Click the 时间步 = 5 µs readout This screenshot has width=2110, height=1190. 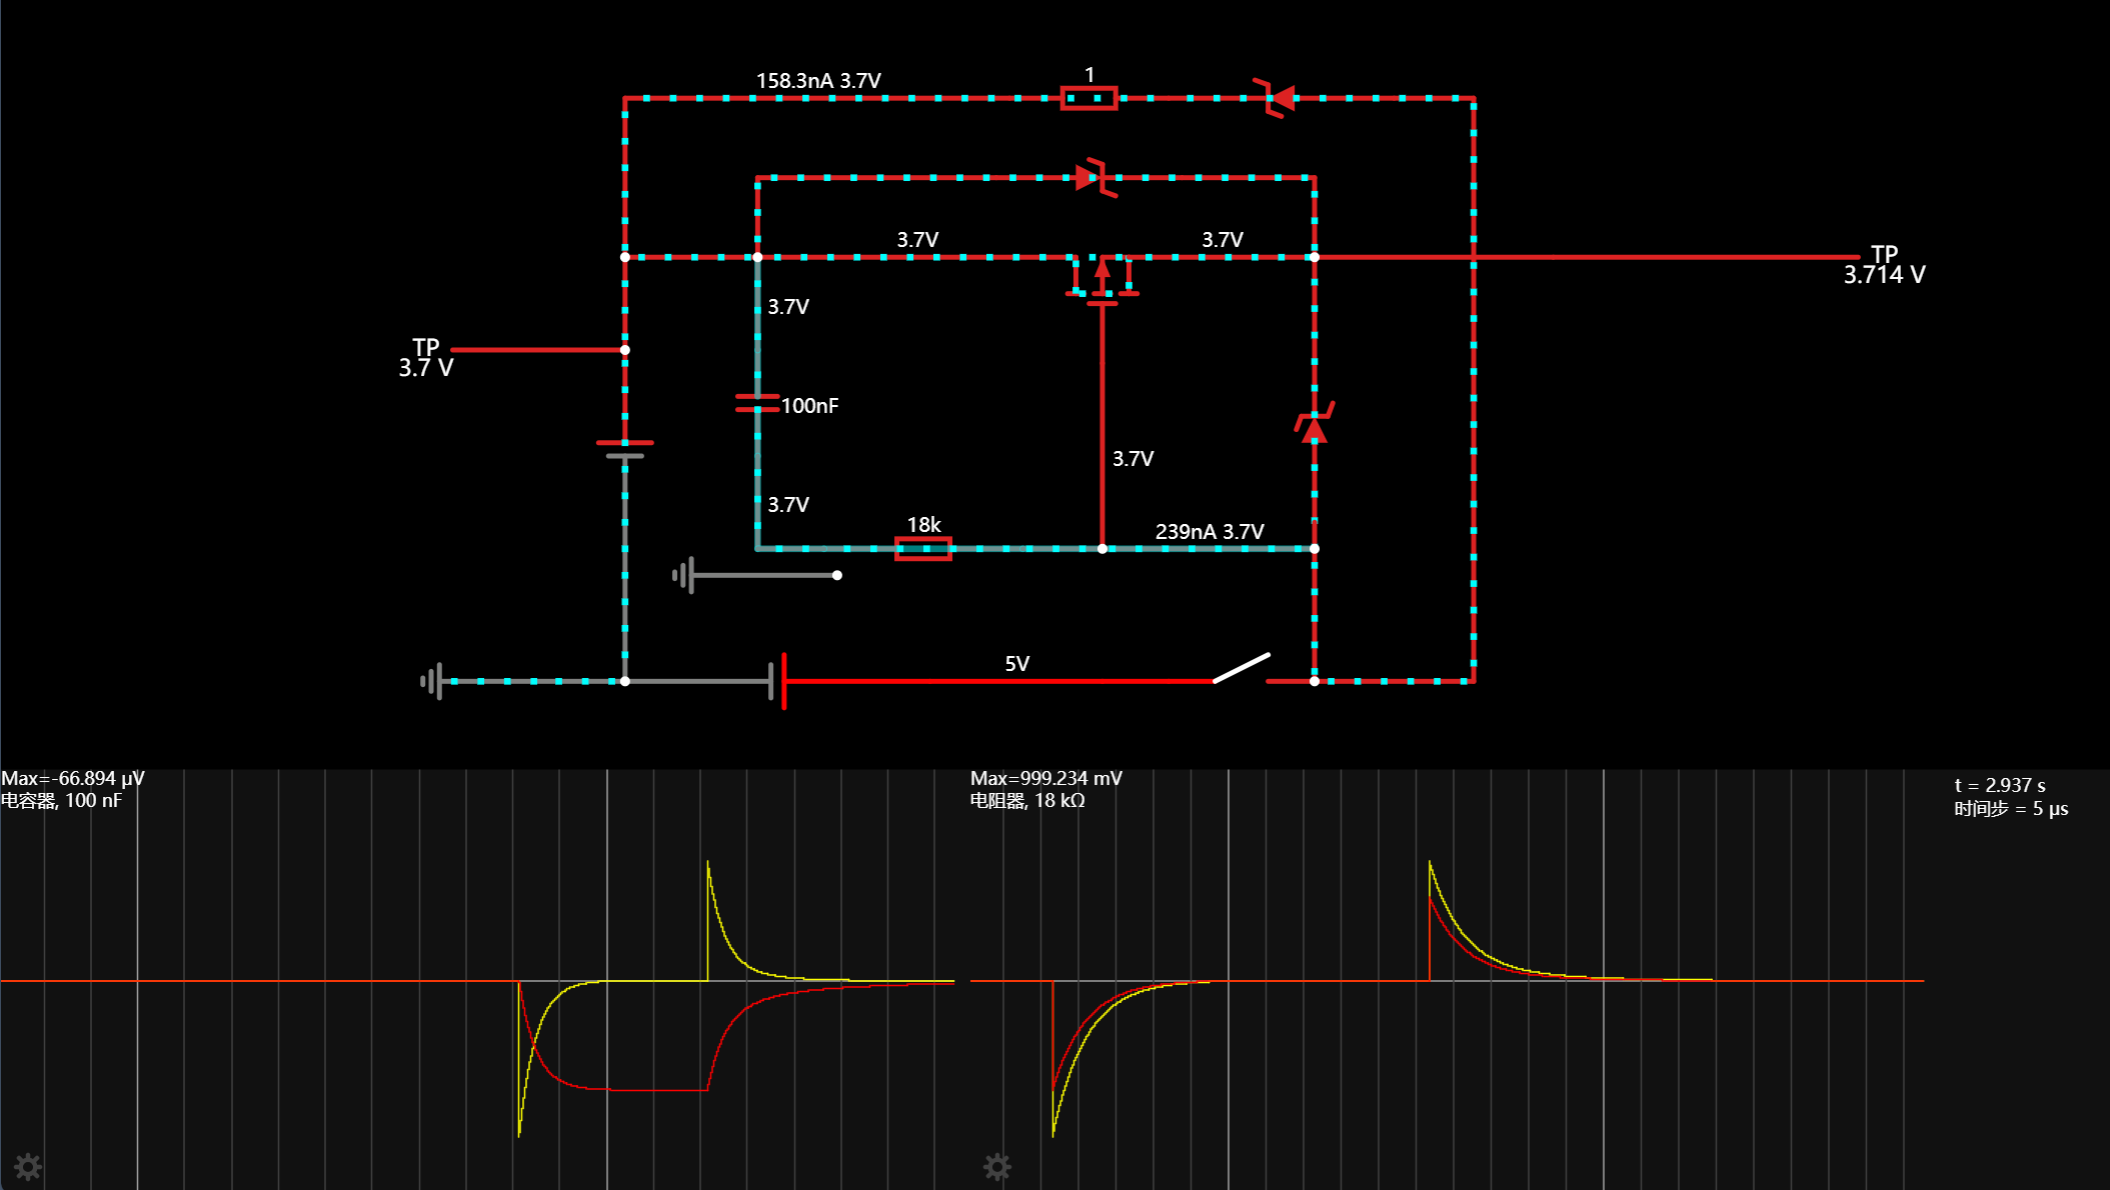(2011, 809)
